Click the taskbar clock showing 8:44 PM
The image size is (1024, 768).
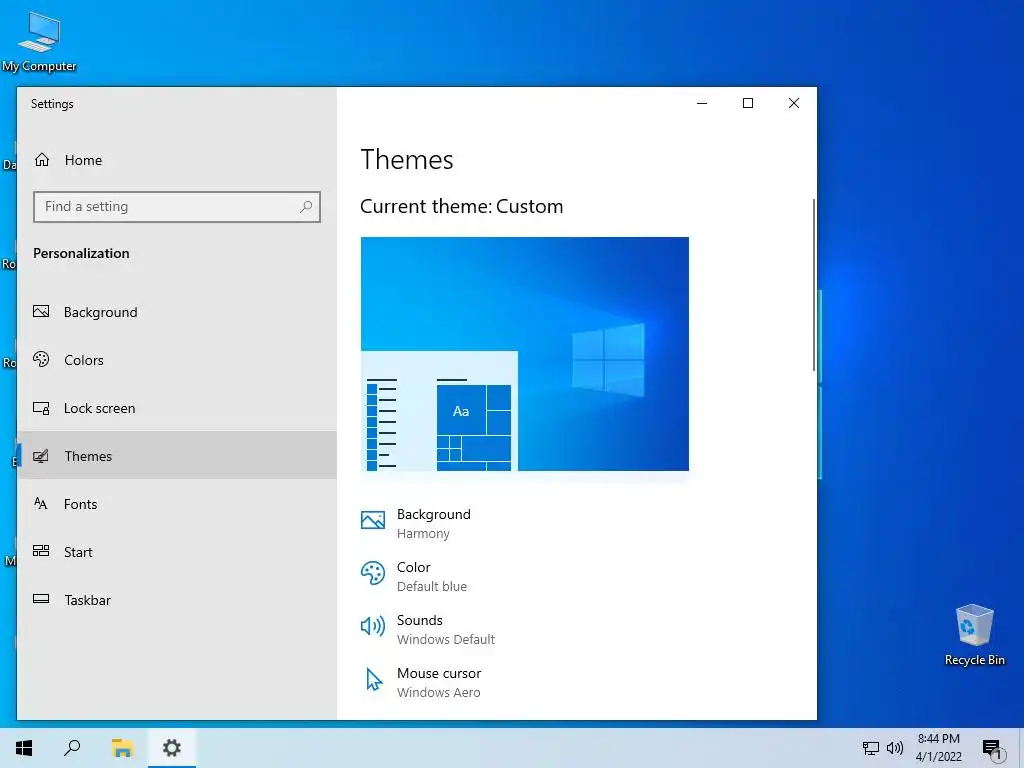click(x=938, y=748)
